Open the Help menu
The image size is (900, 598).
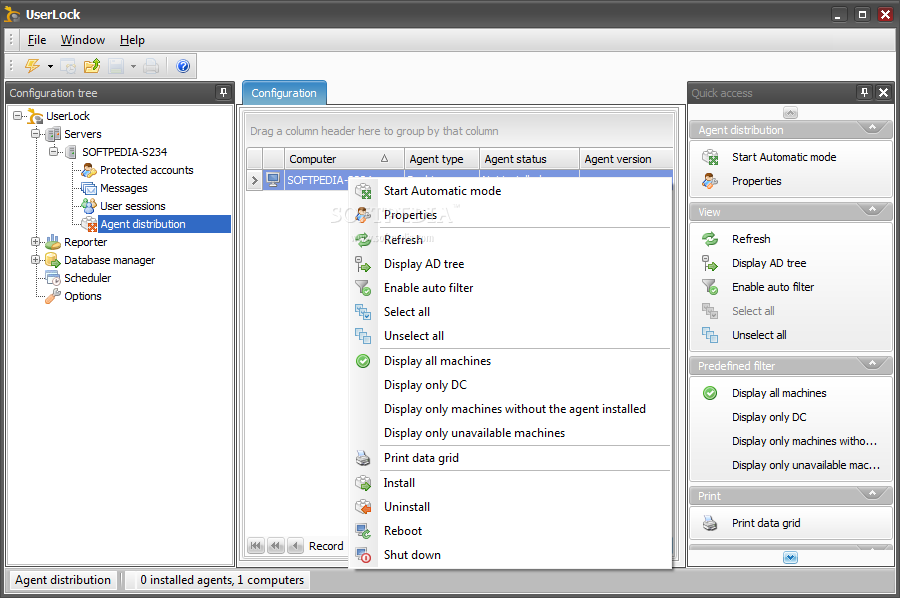coord(132,40)
